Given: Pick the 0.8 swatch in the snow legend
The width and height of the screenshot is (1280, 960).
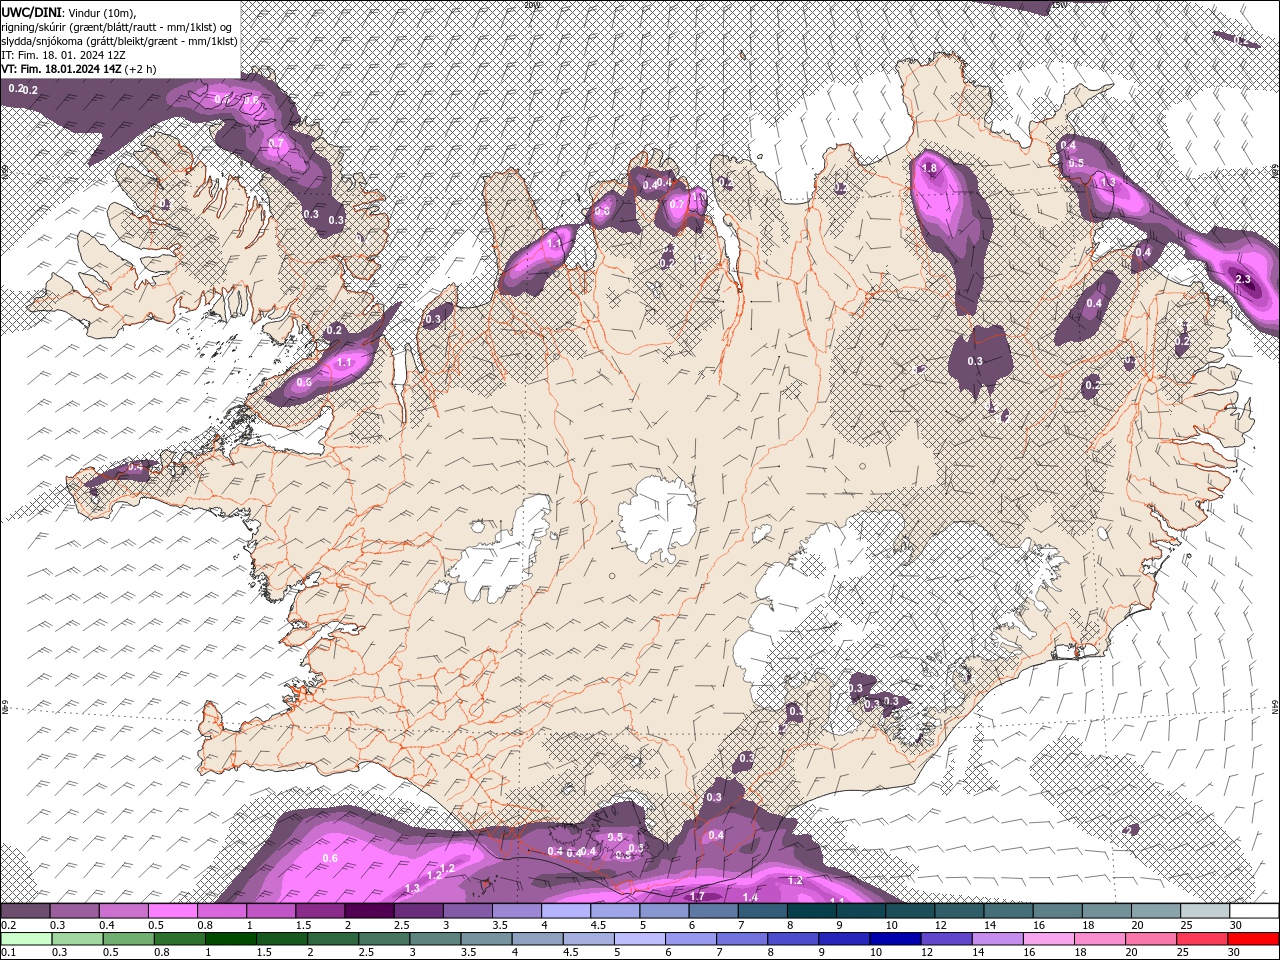Looking at the screenshot, I should tap(221, 911).
